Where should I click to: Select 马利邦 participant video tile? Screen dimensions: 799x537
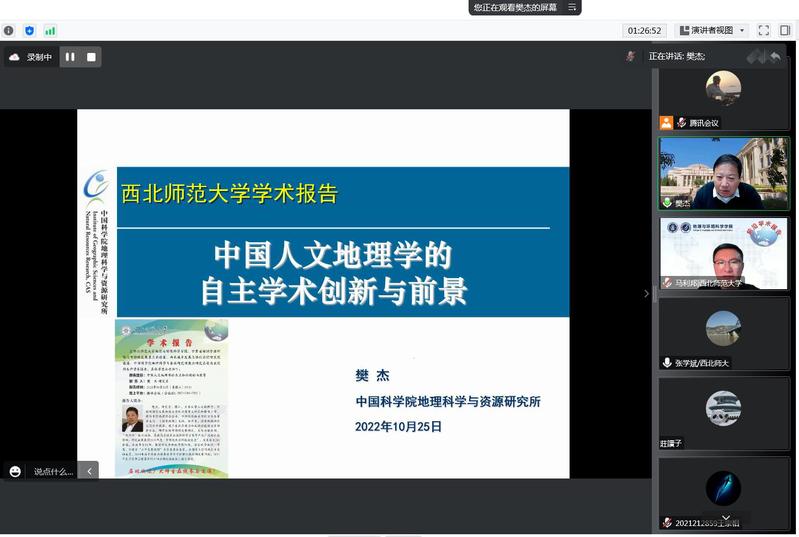[723, 254]
